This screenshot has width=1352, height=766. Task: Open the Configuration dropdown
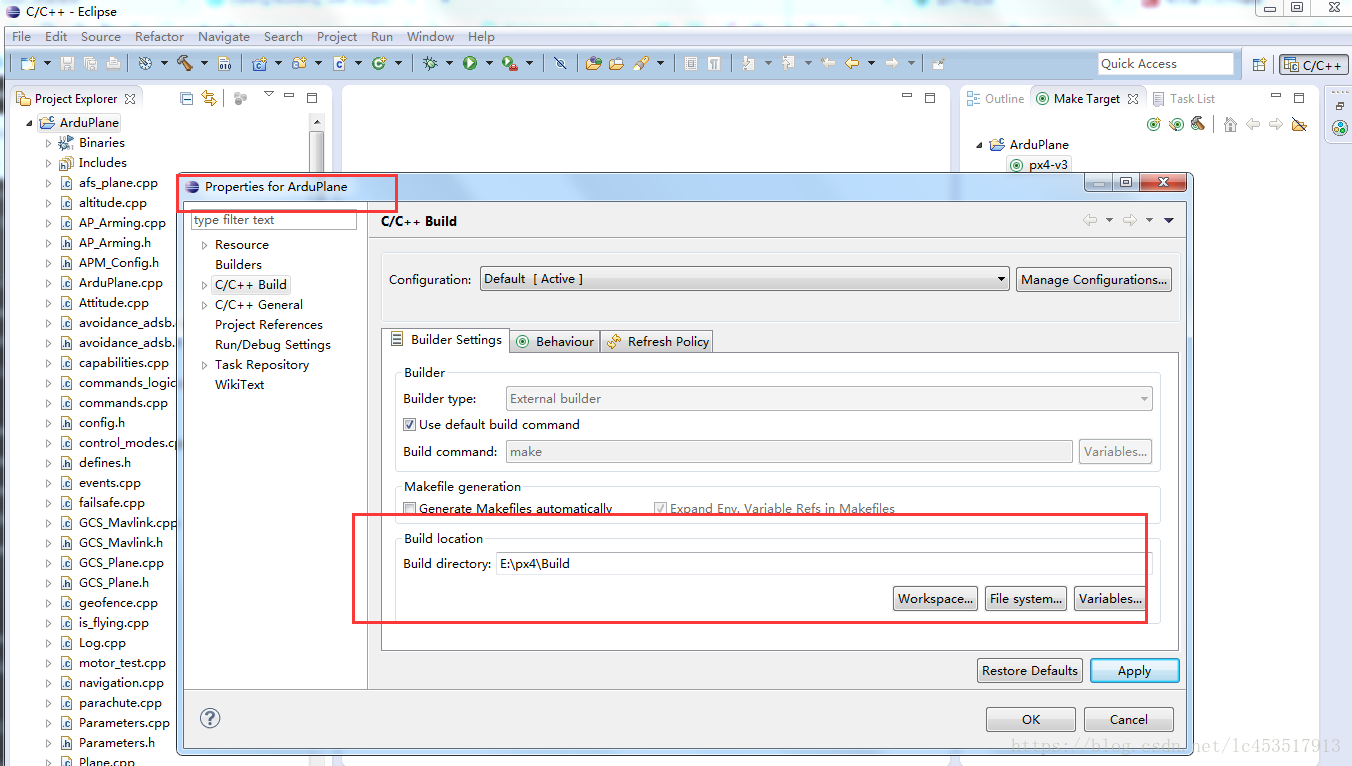pos(745,279)
